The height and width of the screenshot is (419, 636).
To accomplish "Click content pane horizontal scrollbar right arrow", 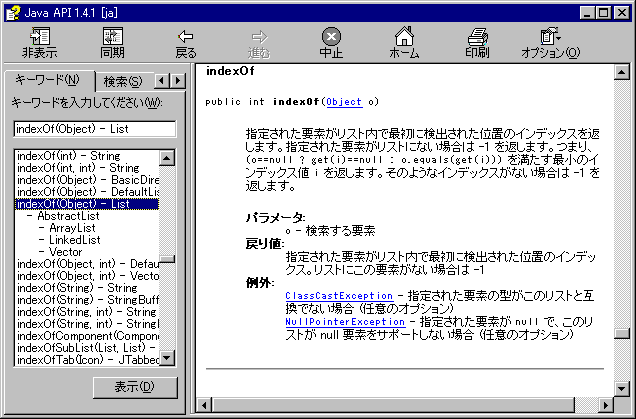I will [606, 405].
